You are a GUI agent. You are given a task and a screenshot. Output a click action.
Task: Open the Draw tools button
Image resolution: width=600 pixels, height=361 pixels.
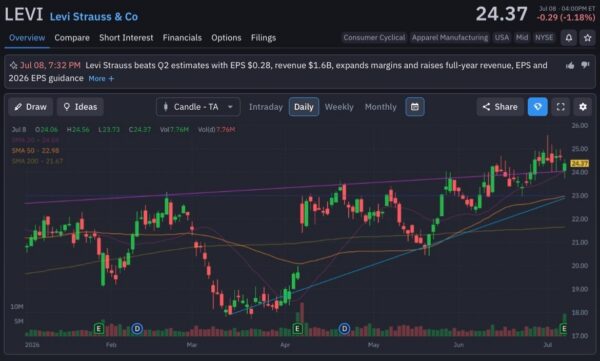[x=31, y=107]
